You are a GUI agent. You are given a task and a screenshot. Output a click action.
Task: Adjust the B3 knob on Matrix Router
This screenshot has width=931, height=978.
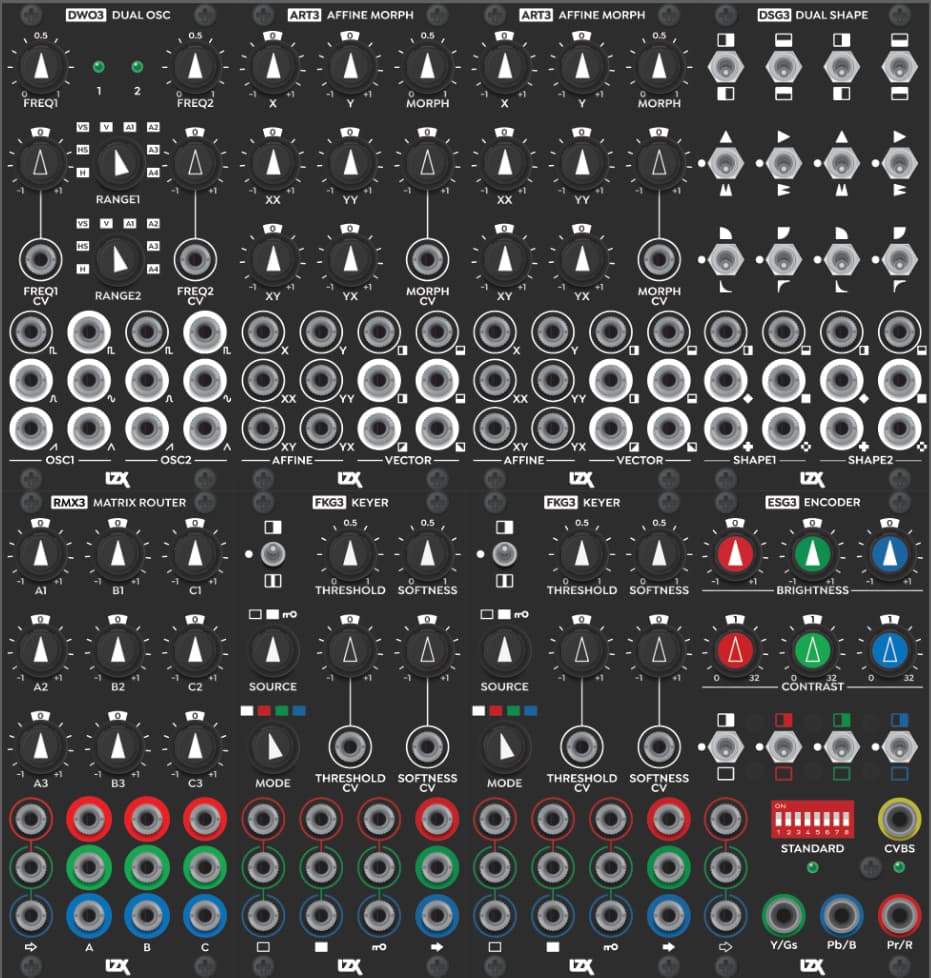coord(118,747)
